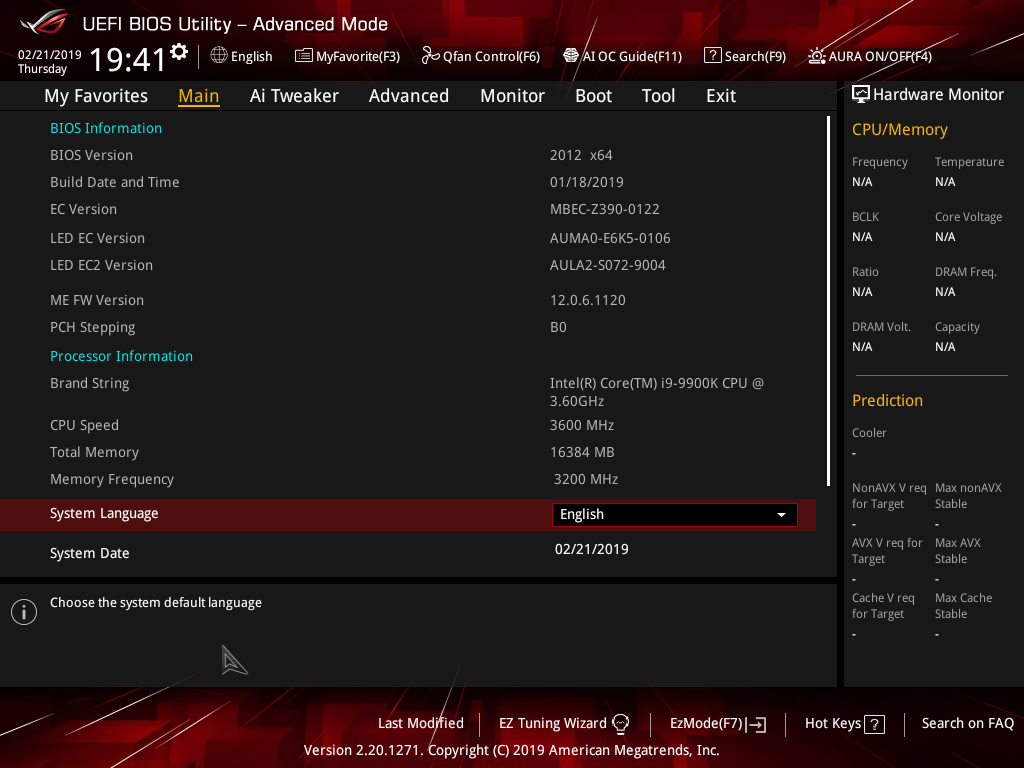Click Last Modified button
1024x768 pixels.
(x=421, y=724)
